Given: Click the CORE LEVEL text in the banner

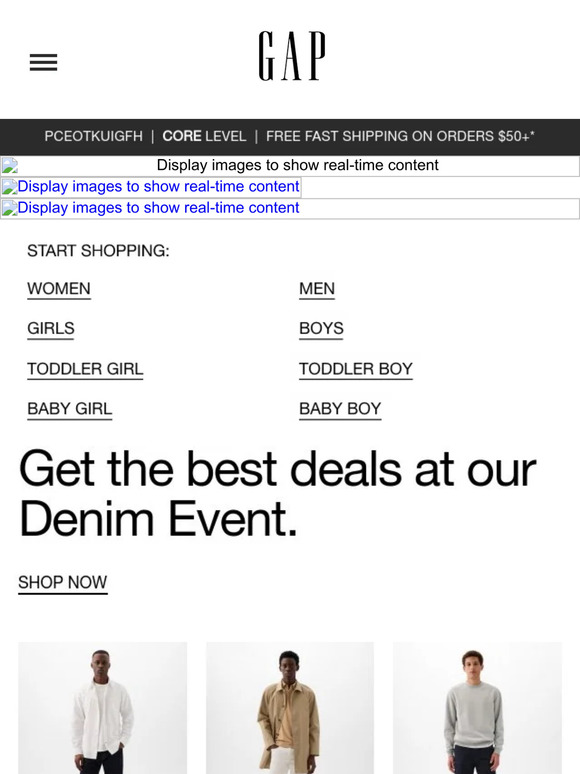Looking at the screenshot, I should tap(204, 136).
